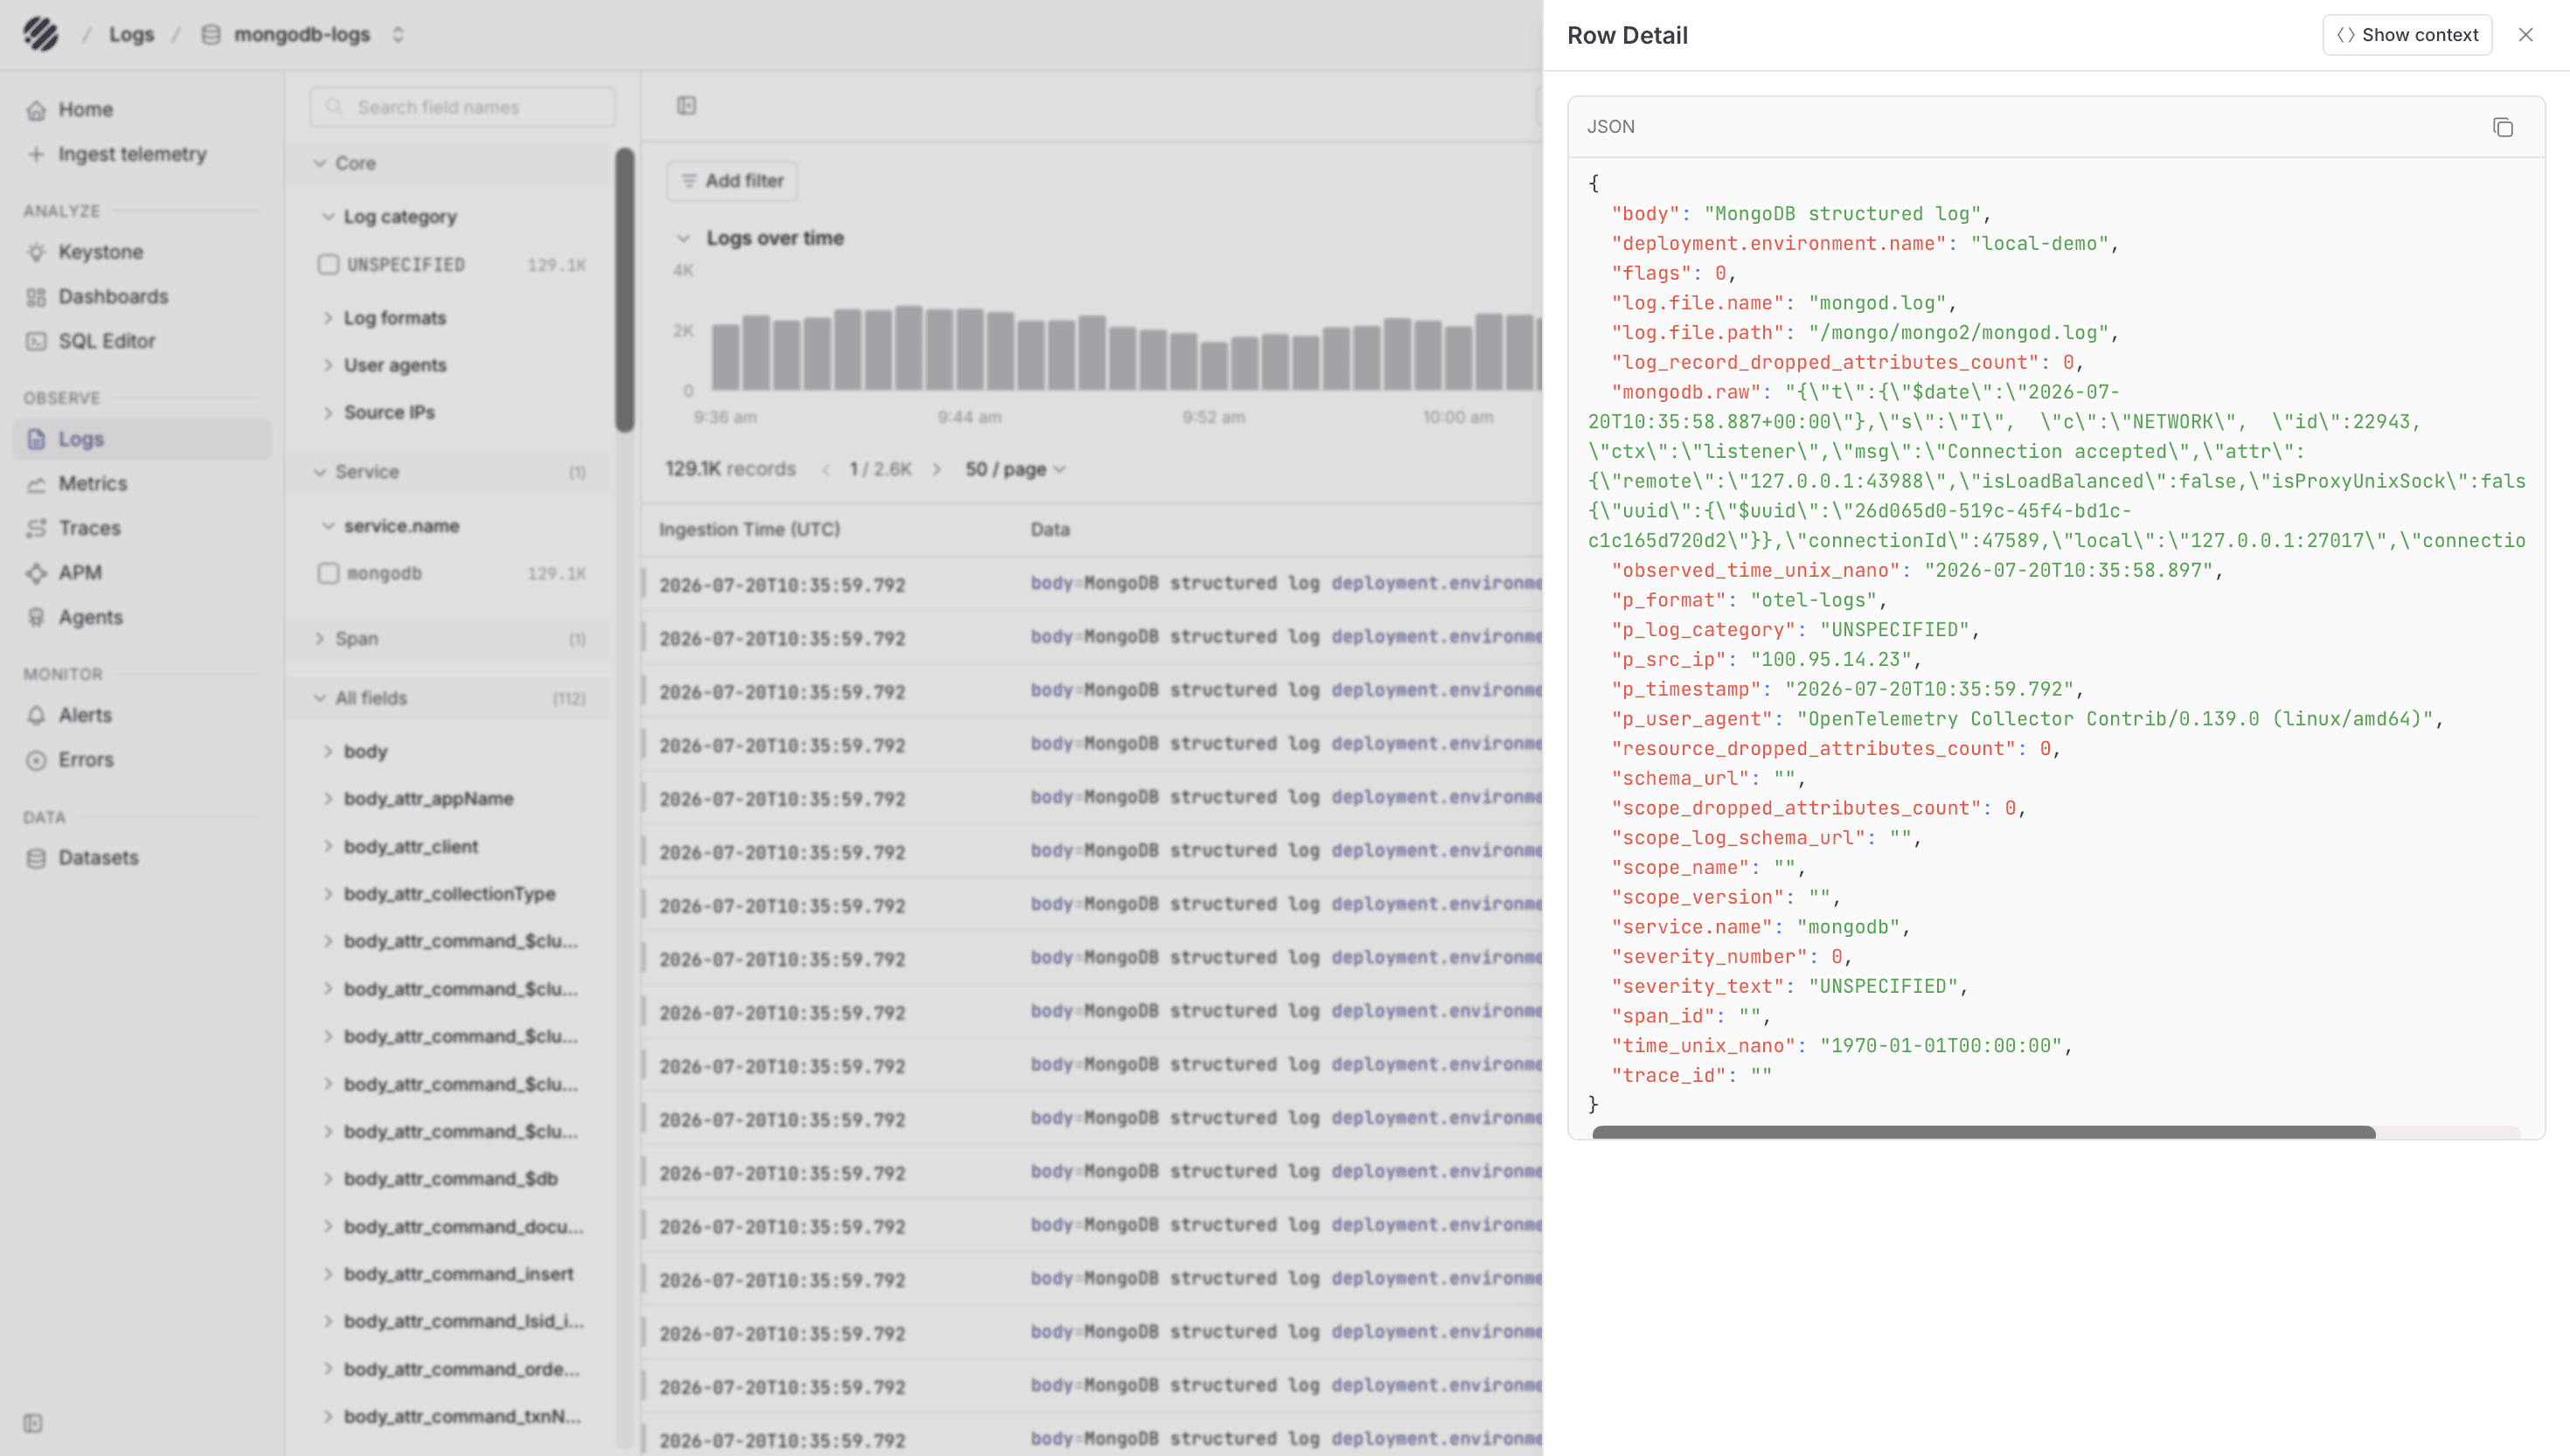Go to the next results page
2570x1456 pixels.
click(936, 469)
